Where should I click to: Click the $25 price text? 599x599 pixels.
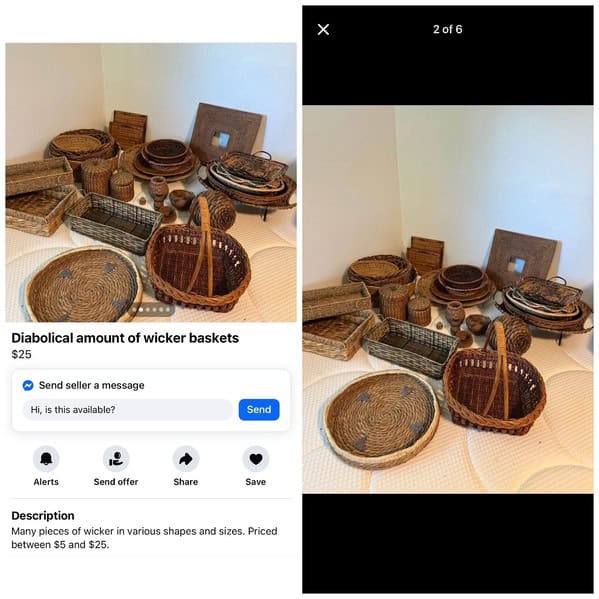pyautogui.click(x=21, y=355)
